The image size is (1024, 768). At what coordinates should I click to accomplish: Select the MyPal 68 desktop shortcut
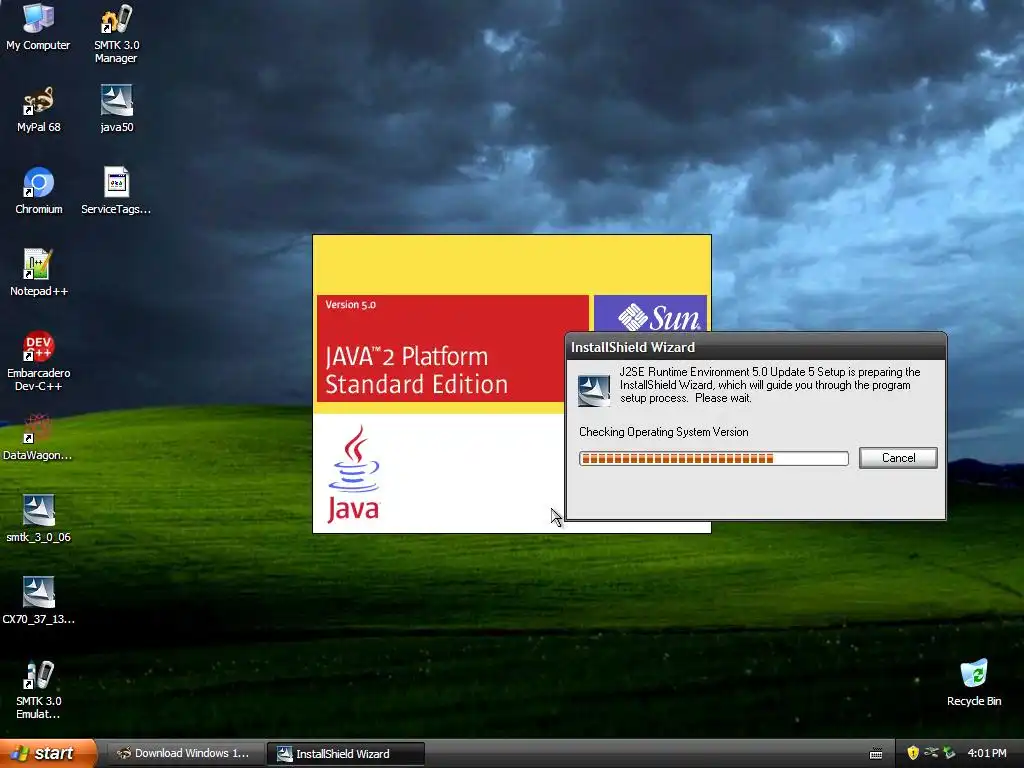[x=39, y=109]
